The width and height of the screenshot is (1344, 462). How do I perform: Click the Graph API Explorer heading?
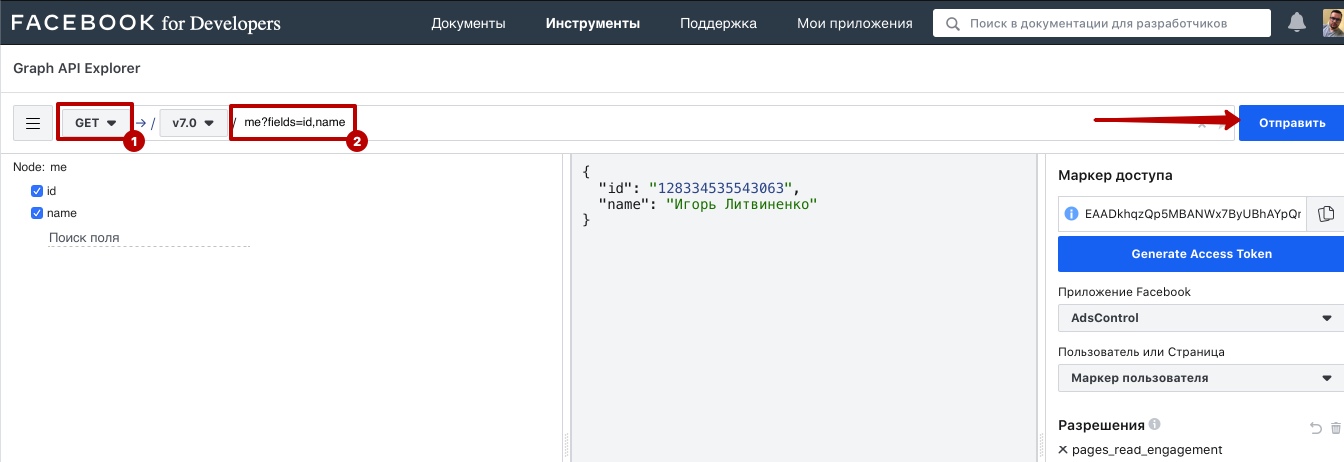point(77,69)
